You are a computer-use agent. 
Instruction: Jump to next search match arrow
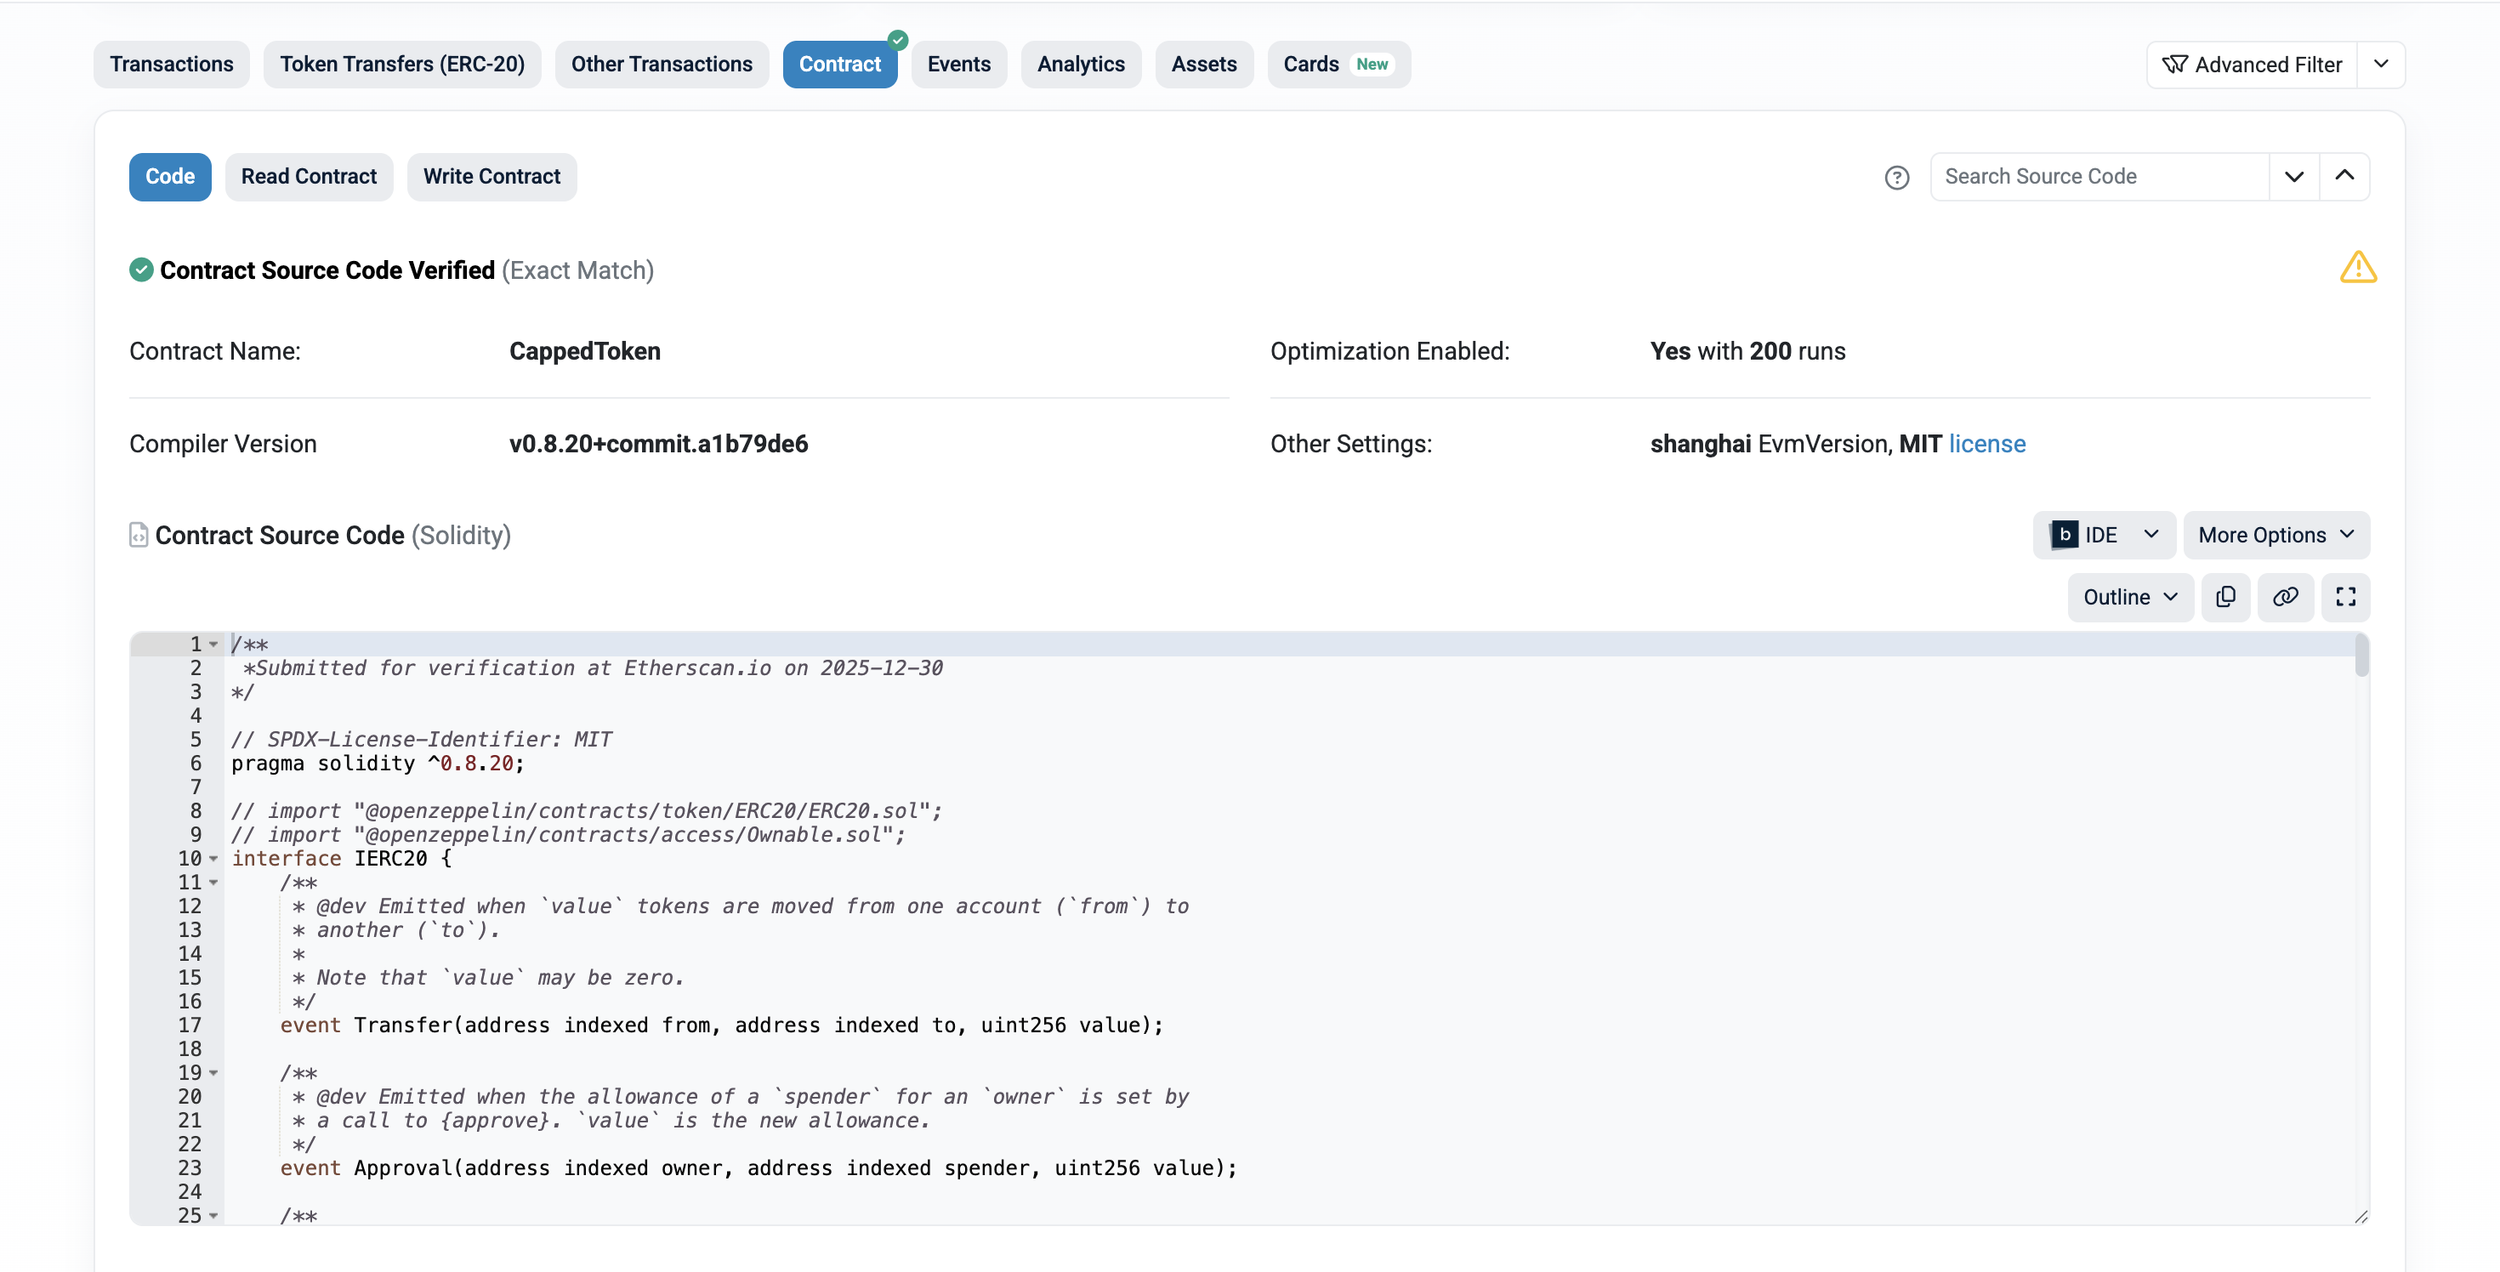tap(2293, 177)
